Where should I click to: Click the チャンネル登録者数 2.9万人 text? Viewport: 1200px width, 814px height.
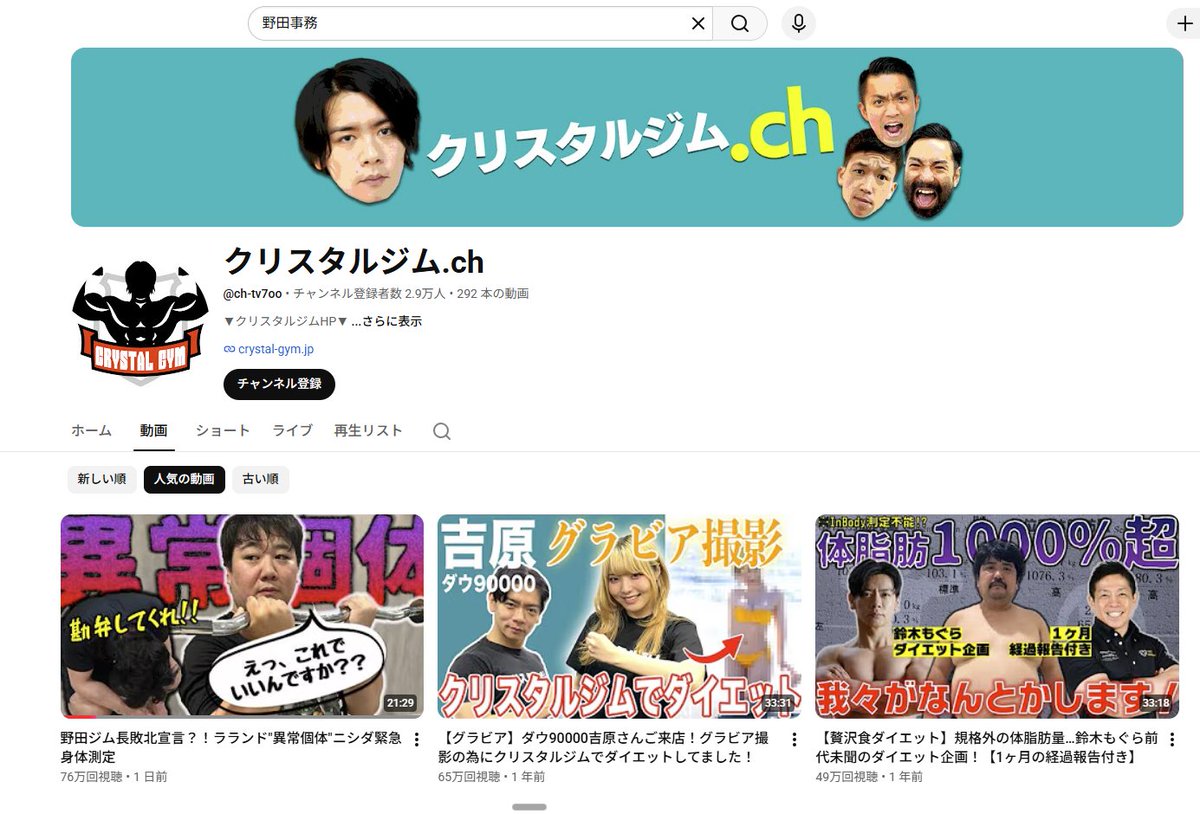click(369, 294)
